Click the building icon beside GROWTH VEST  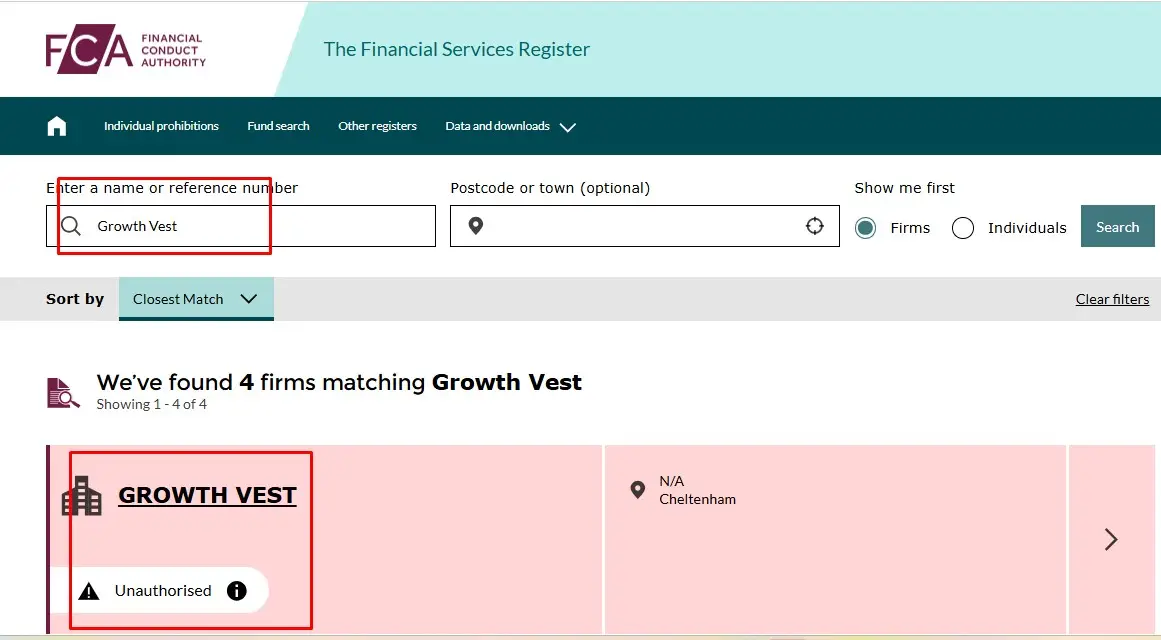click(x=80, y=494)
